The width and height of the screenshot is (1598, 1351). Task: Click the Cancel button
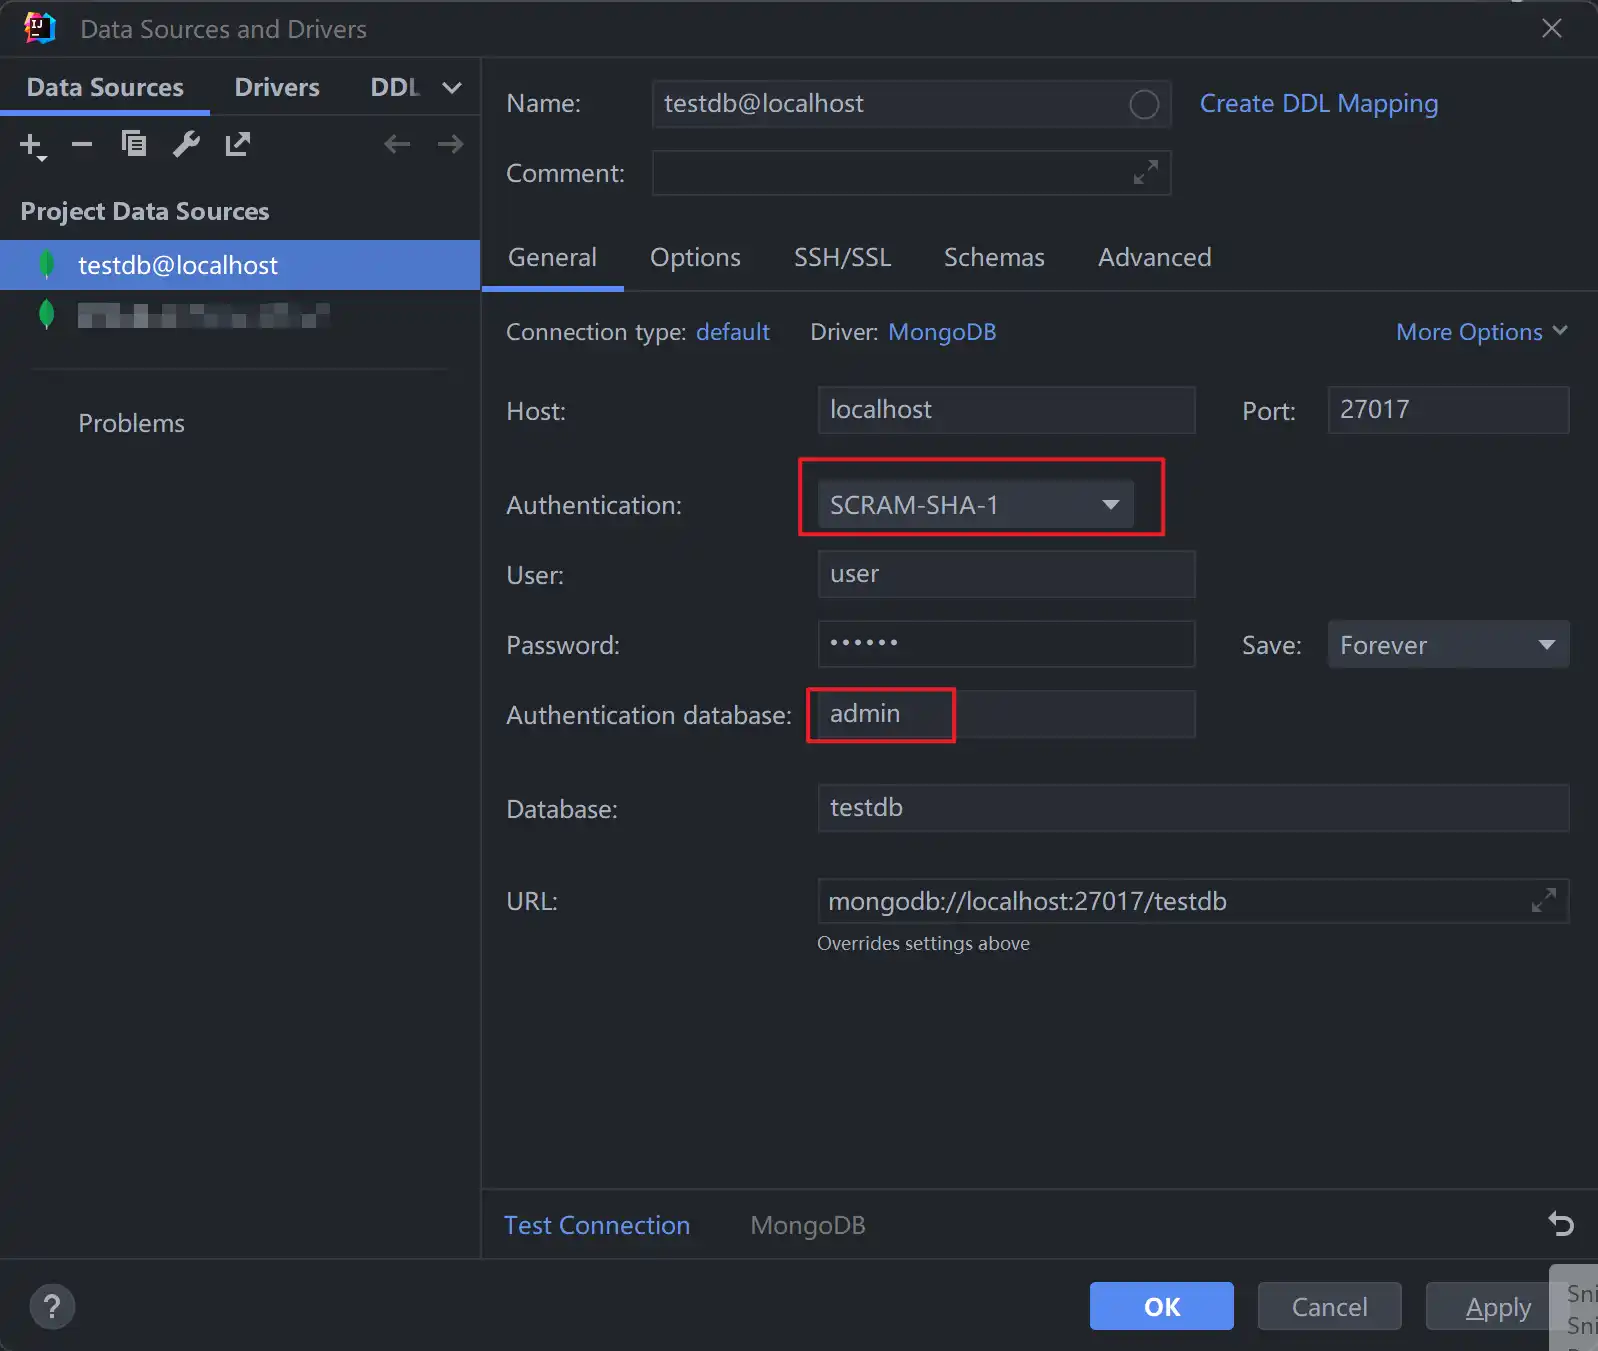click(x=1329, y=1306)
